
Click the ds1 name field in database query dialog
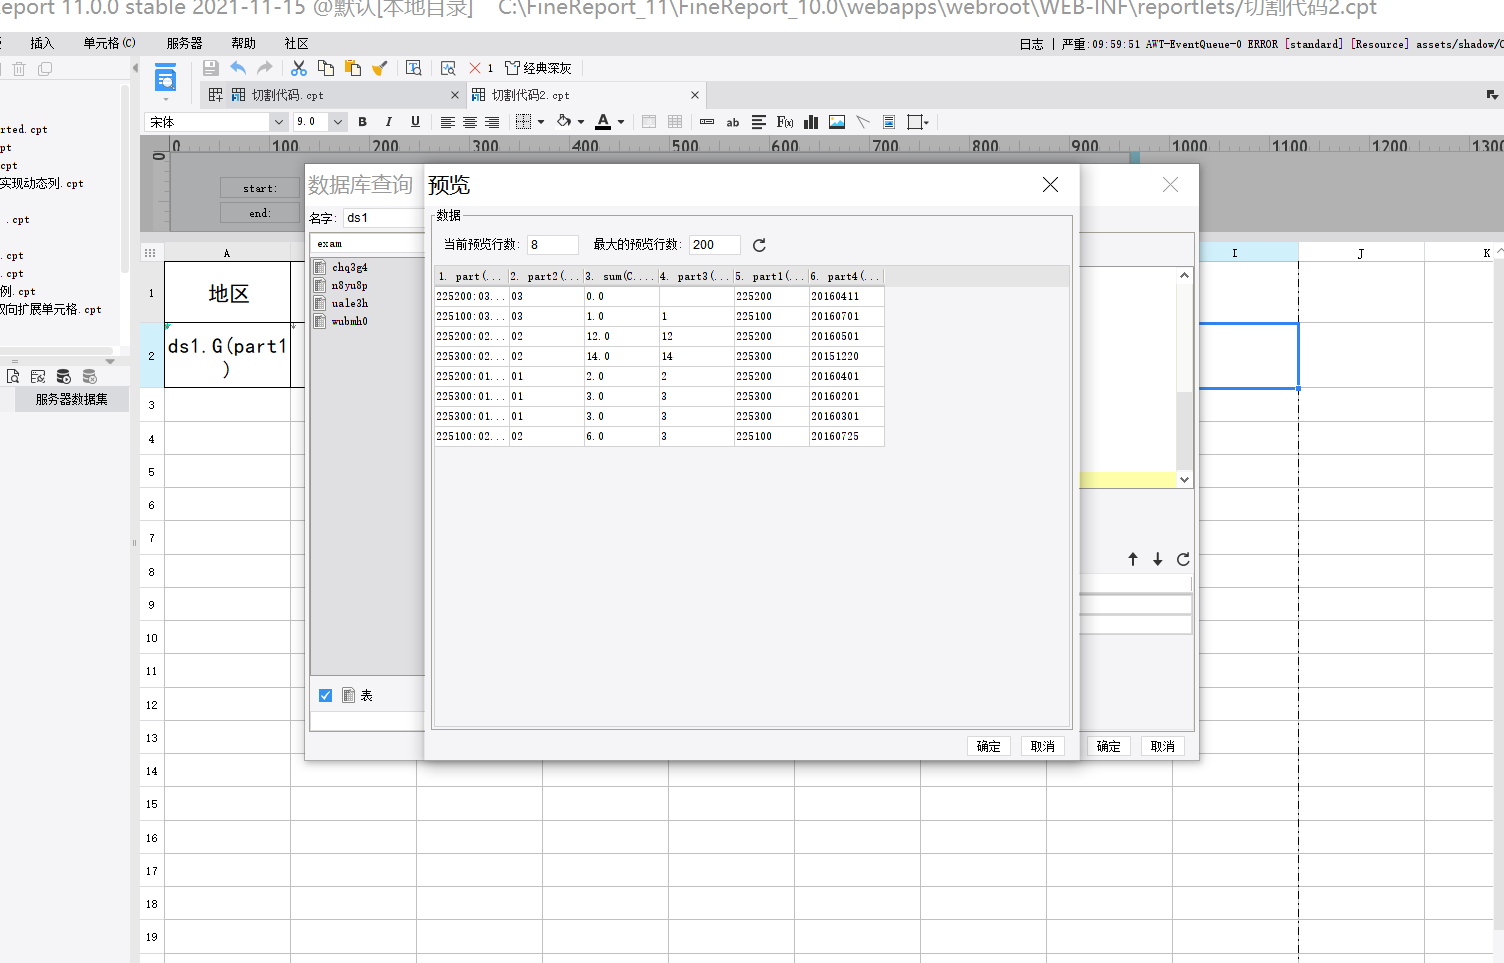point(384,218)
